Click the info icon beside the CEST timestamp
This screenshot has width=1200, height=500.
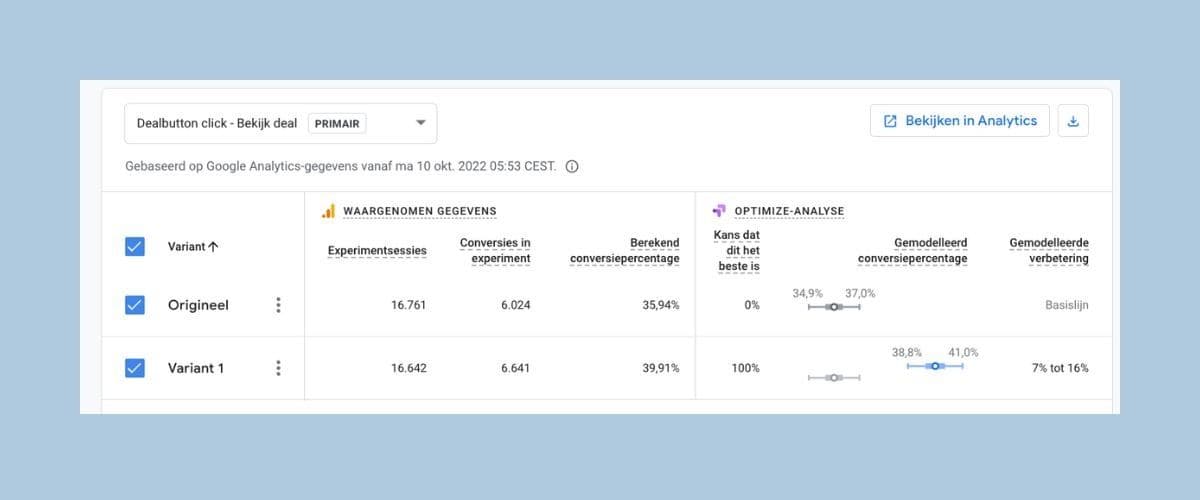click(x=572, y=166)
